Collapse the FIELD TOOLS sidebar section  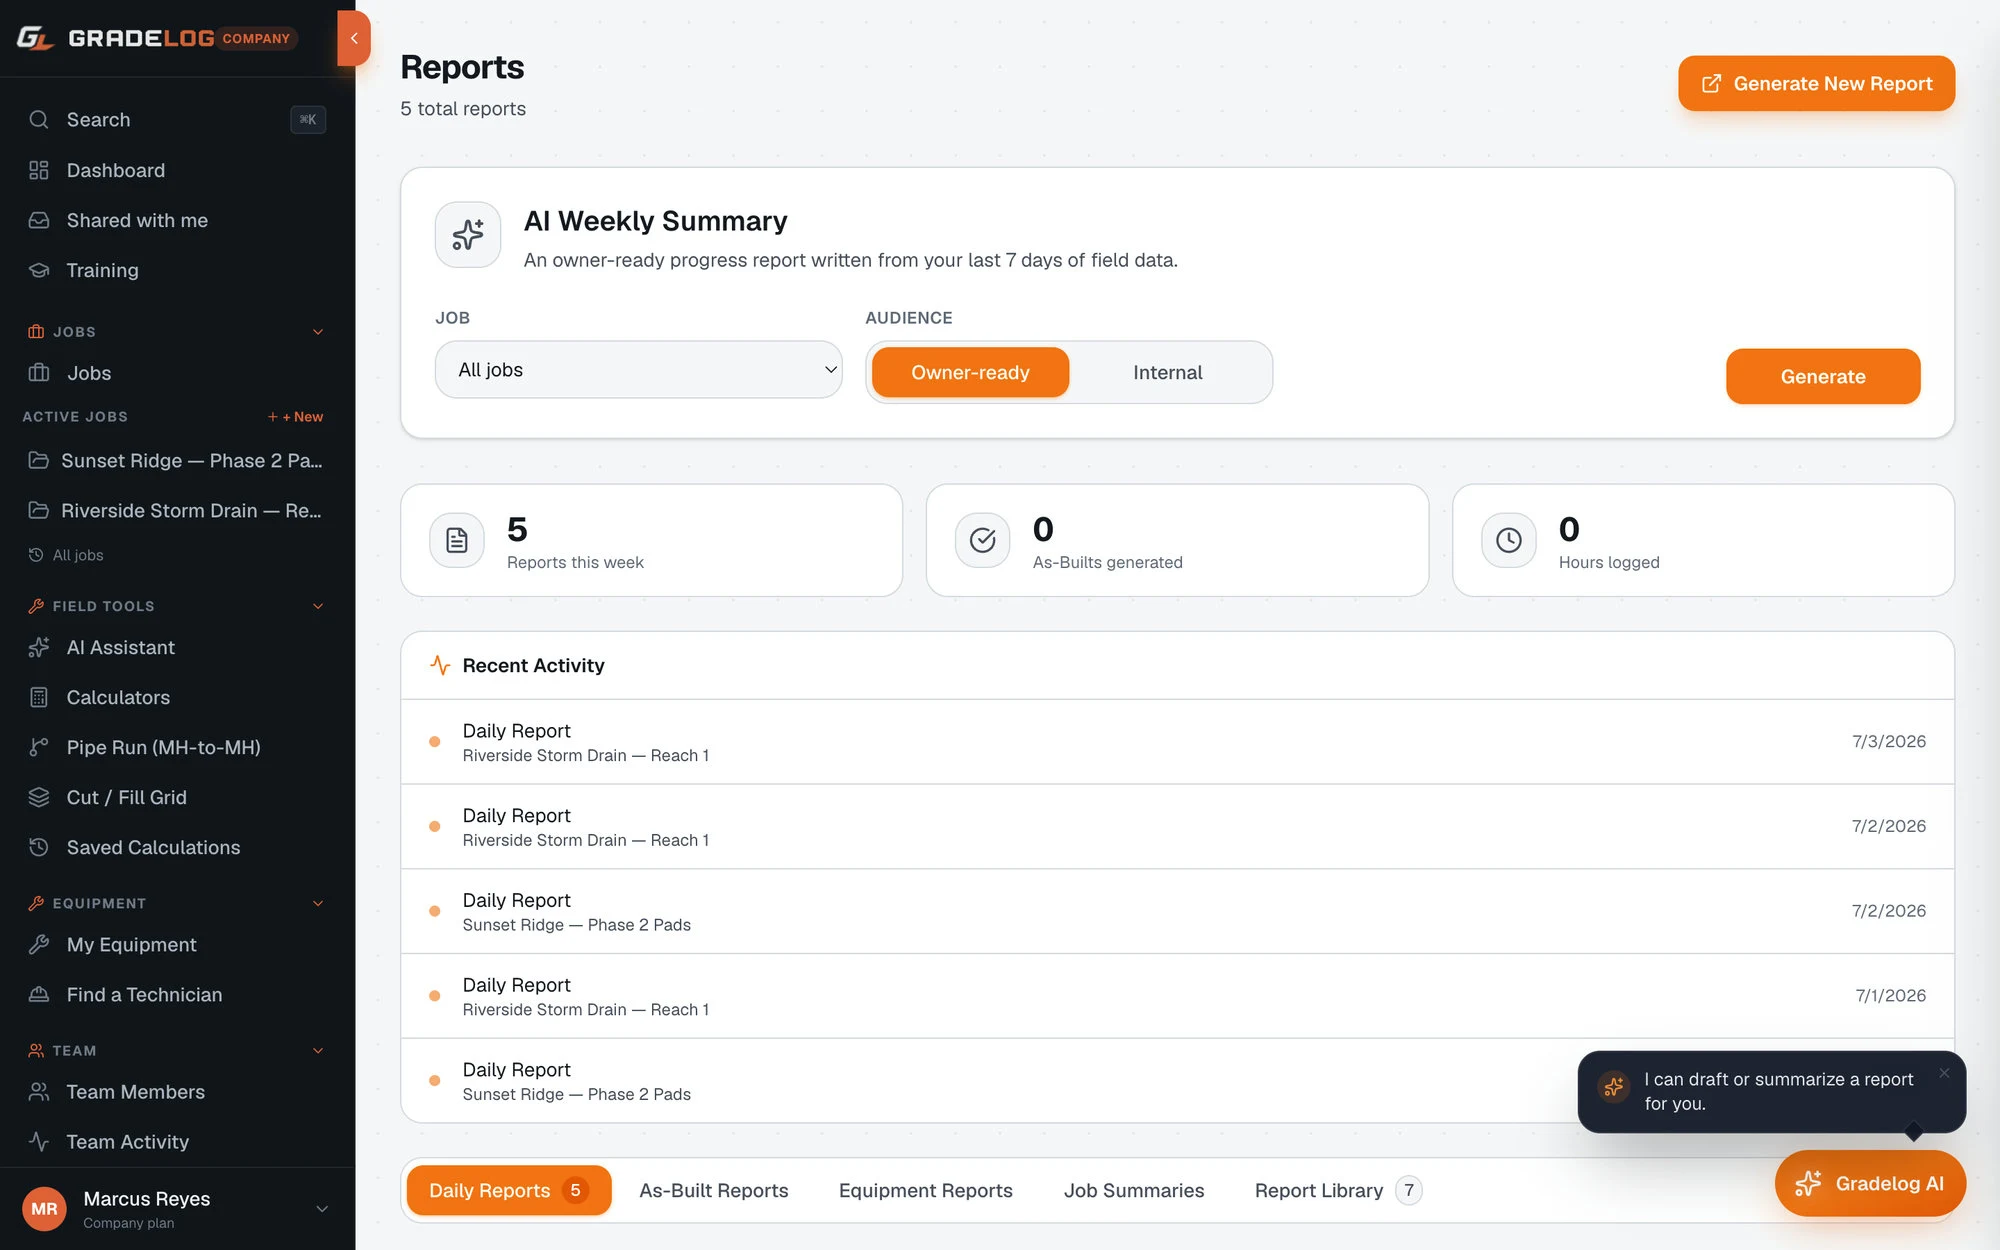pos(318,606)
